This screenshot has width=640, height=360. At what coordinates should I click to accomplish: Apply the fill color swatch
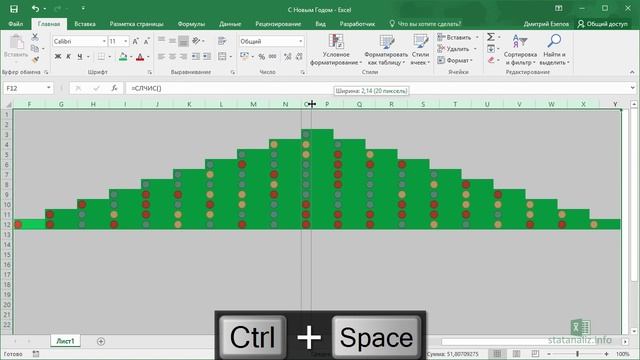point(123,56)
